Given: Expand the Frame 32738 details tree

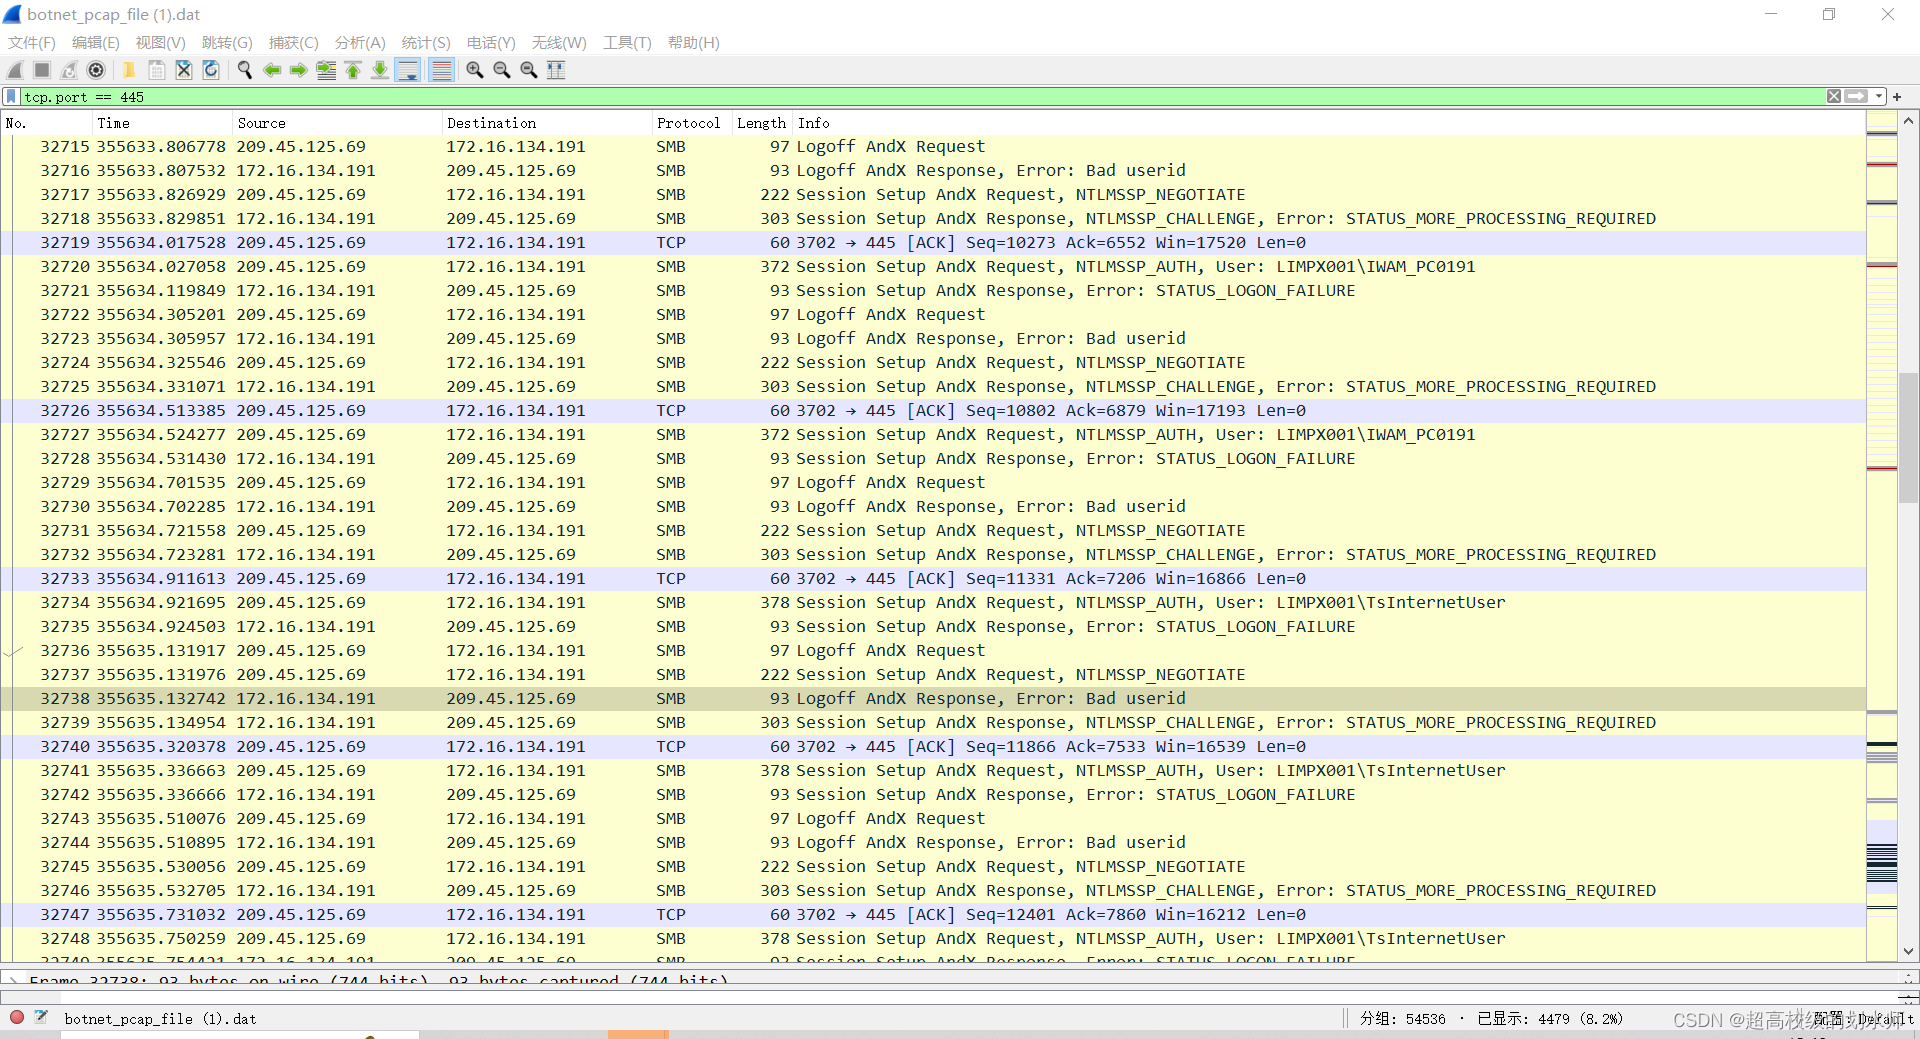Looking at the screenshot, I should [x=14, y=979].
